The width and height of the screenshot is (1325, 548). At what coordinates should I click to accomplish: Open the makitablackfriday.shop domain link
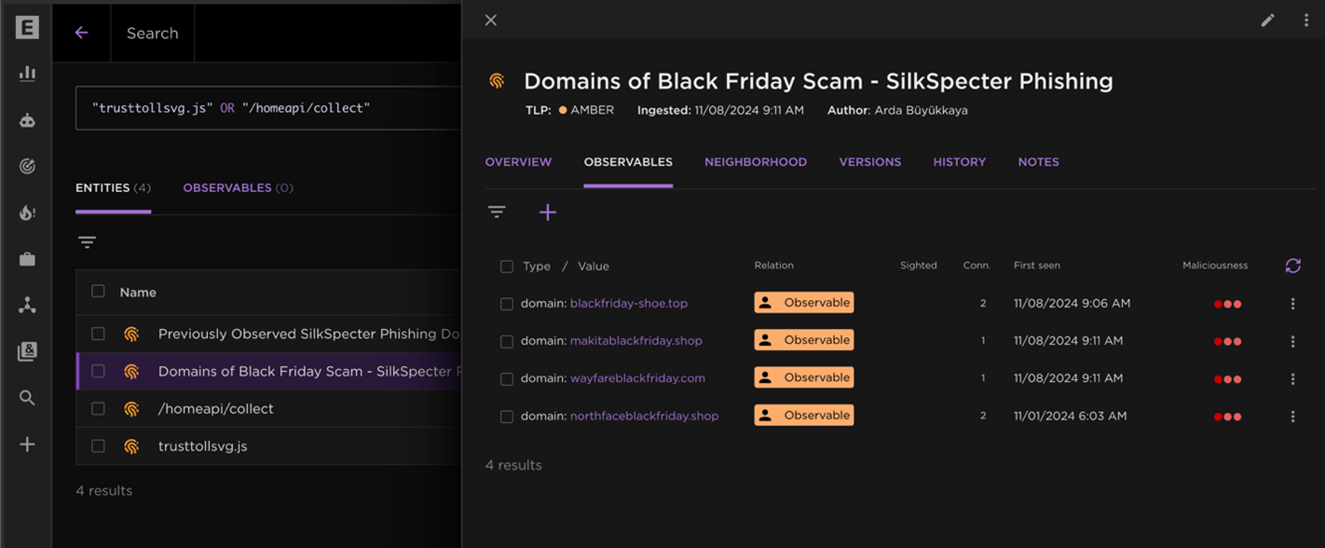click(636, 341)
